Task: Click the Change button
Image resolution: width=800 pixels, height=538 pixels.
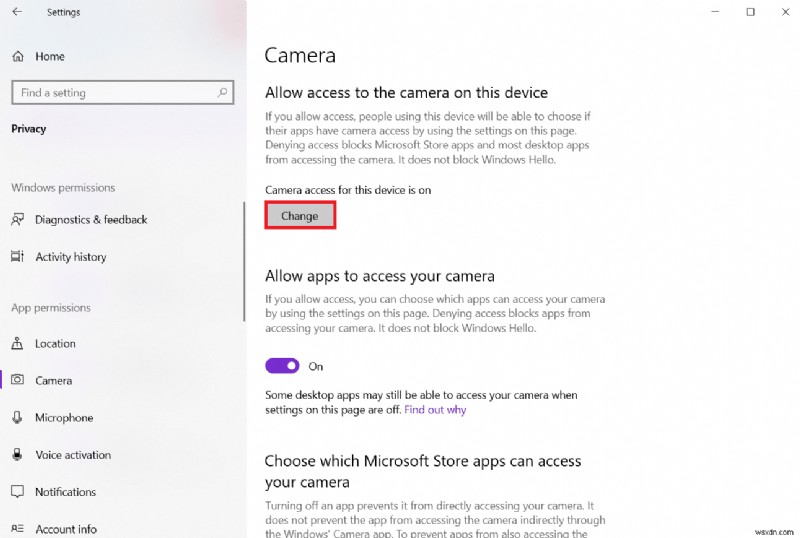Action: (300, 216)
